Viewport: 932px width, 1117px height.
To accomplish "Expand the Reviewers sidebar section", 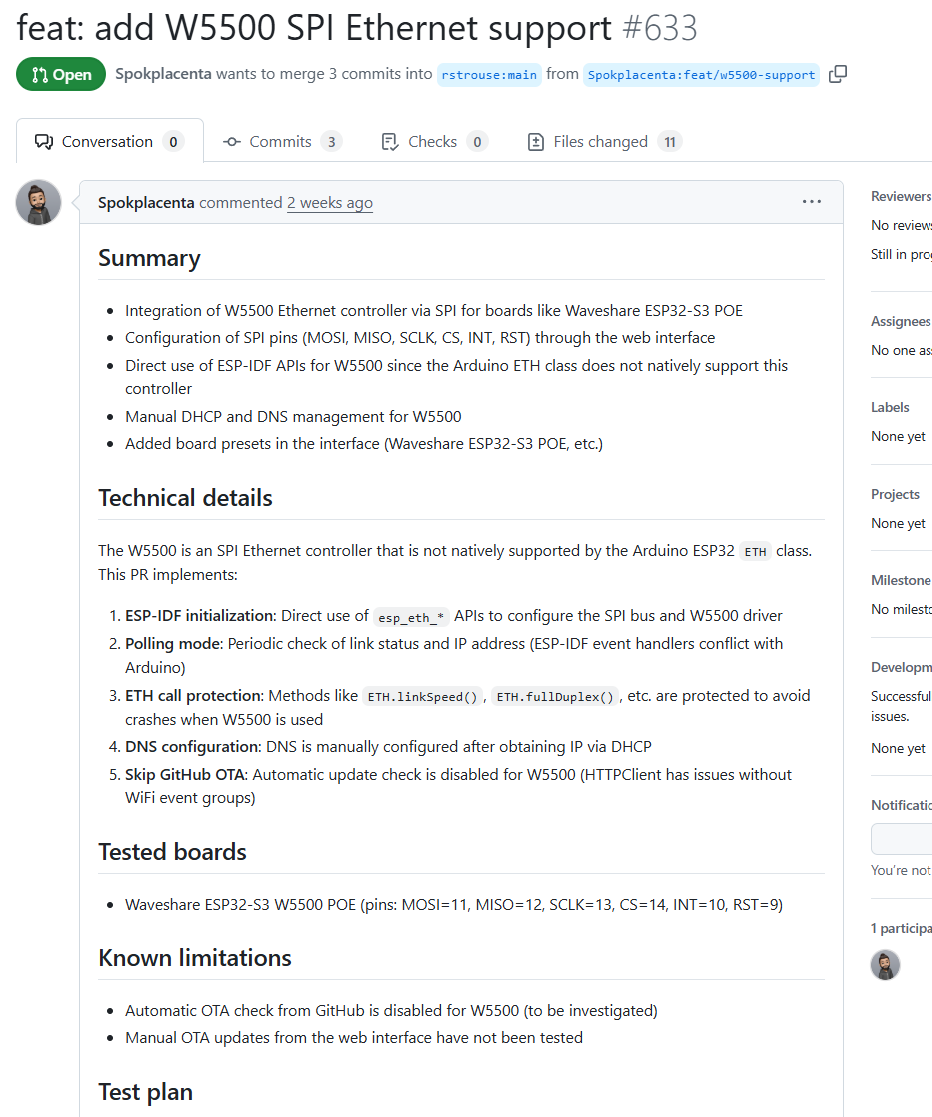I will (900, 196).
